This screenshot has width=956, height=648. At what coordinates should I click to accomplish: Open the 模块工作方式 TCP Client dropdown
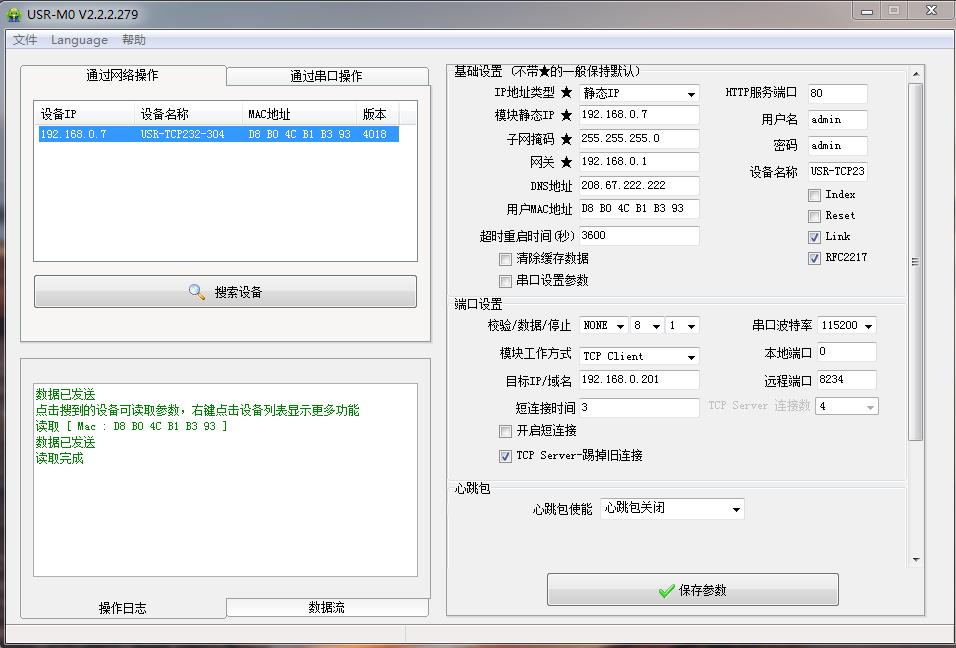pyautogui.click(x=639, y=356)
